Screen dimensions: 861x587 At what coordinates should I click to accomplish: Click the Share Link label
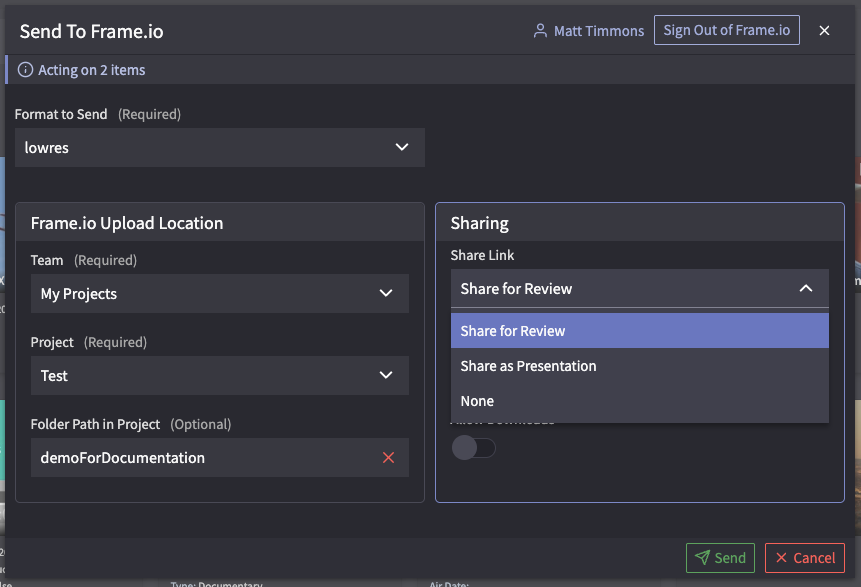[x=482, y=255]
